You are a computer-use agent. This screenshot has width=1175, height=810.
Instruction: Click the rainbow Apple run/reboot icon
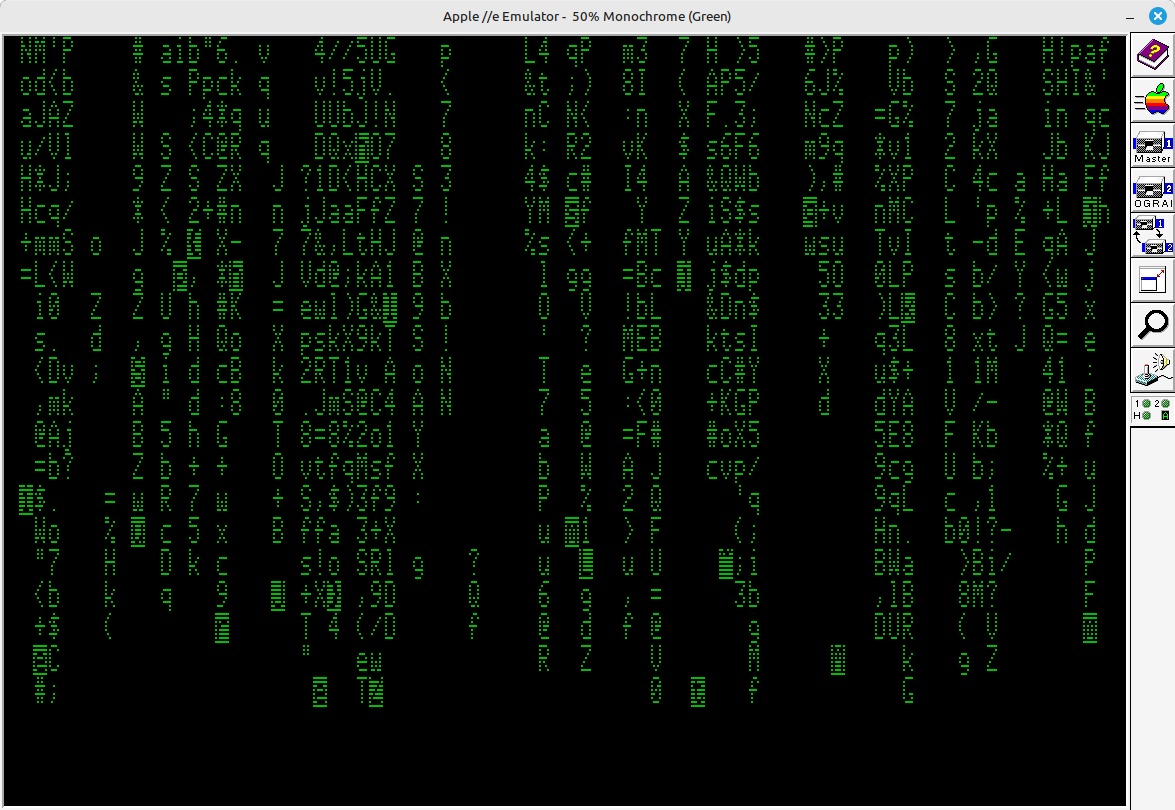[x=1152, y=101]
